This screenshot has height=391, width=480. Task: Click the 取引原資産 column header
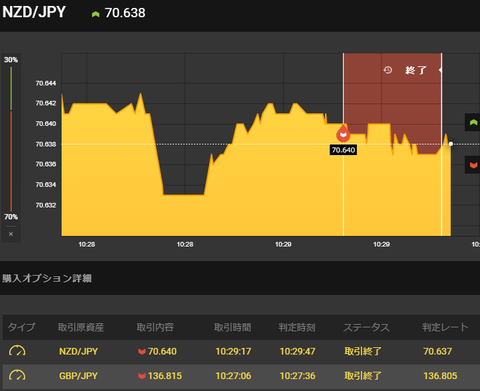click(81, 327)
